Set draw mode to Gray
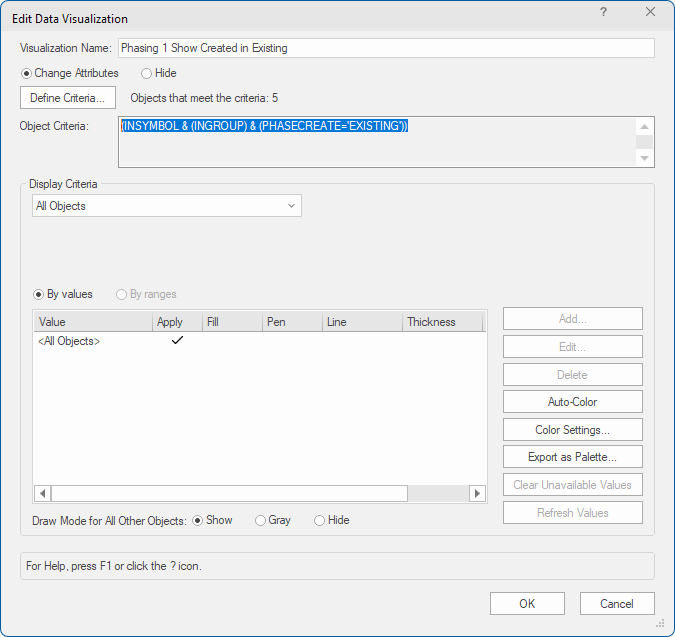 pos(260,520)
